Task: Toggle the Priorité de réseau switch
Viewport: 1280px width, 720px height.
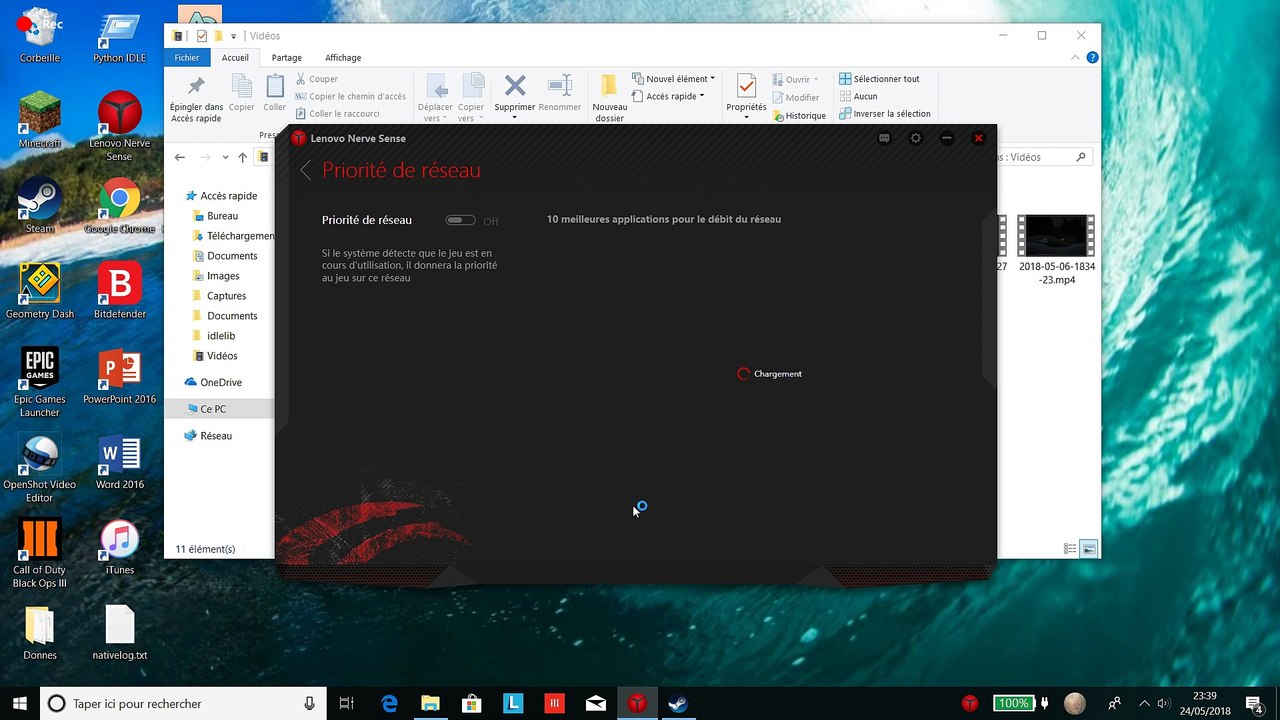Action: point(460,220)
